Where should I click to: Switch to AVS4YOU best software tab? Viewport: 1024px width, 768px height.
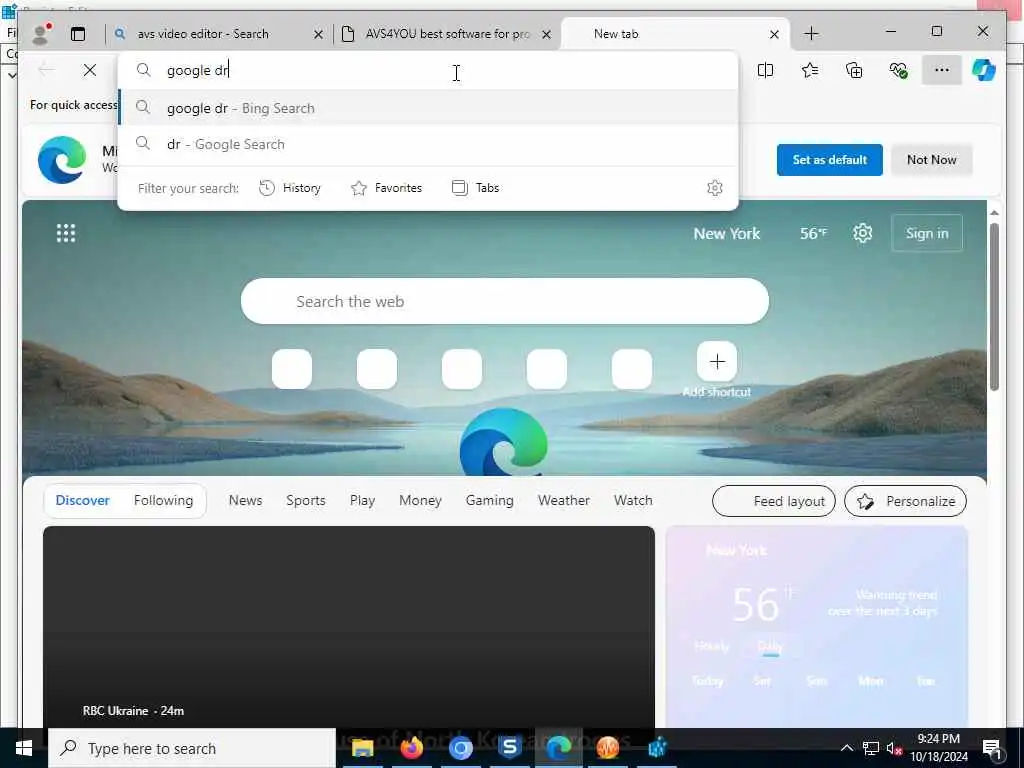click(x=447, y=34)
